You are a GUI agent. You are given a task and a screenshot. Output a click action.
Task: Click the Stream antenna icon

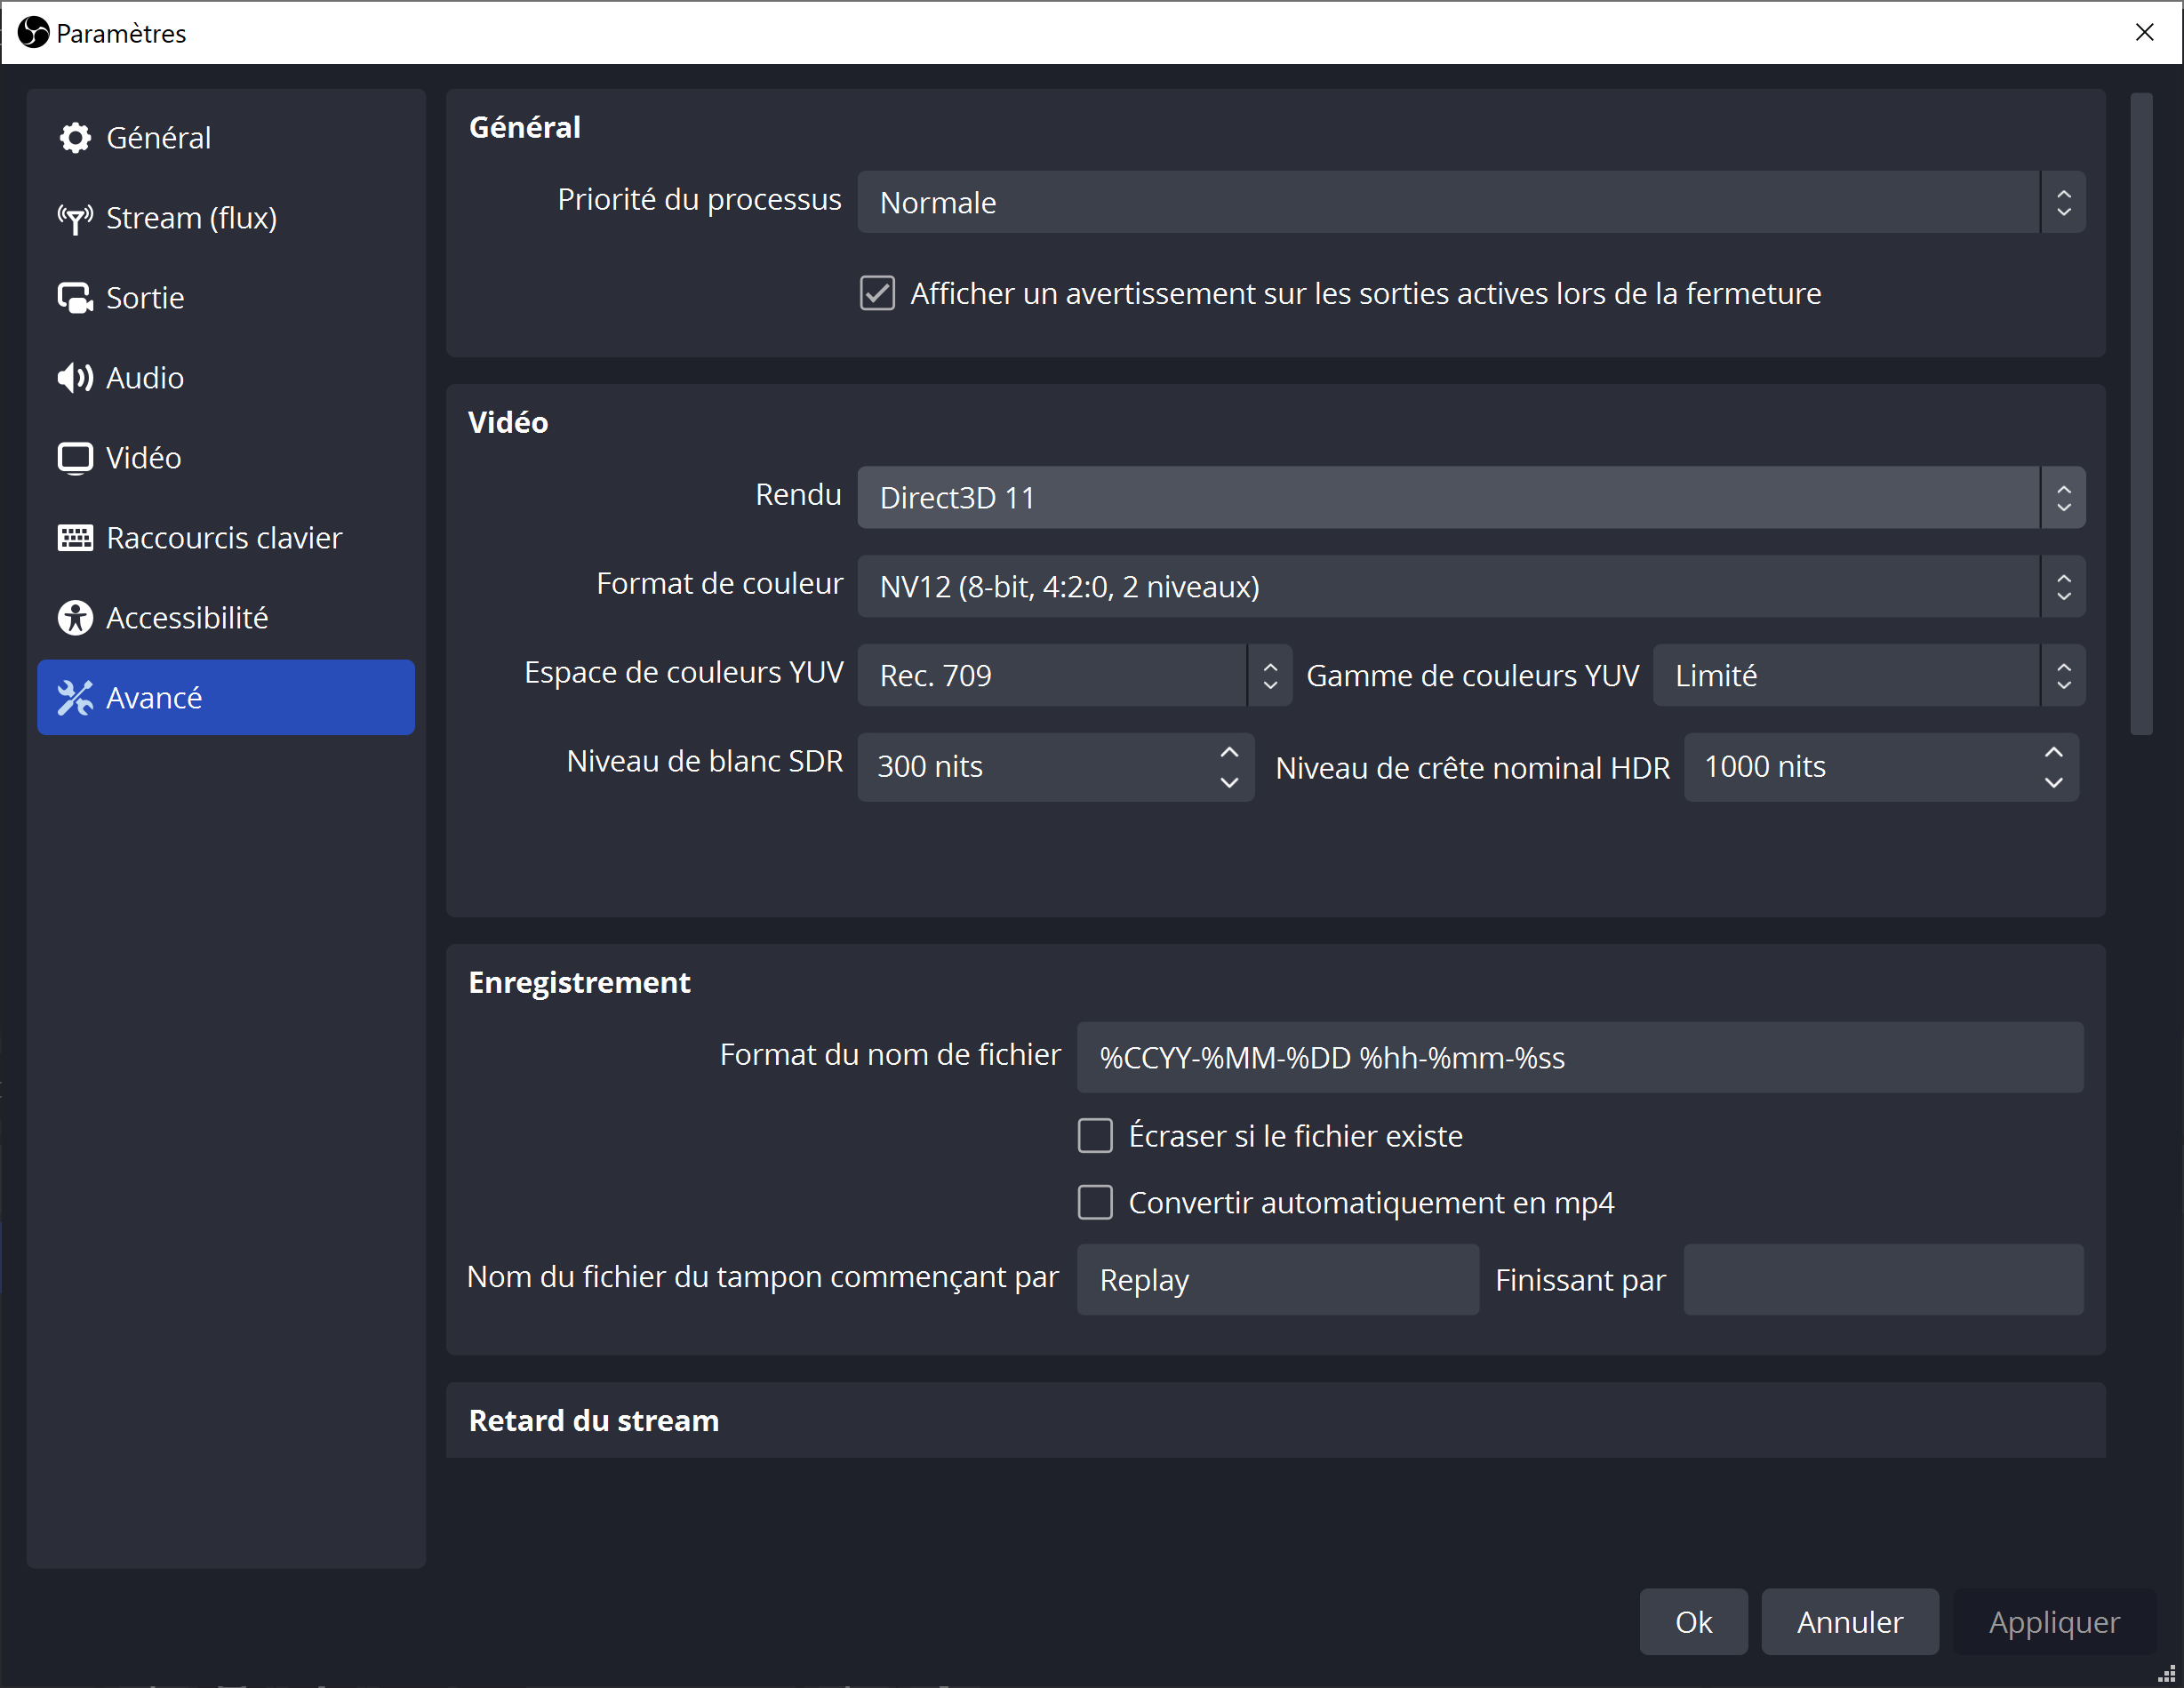(75, 218)
